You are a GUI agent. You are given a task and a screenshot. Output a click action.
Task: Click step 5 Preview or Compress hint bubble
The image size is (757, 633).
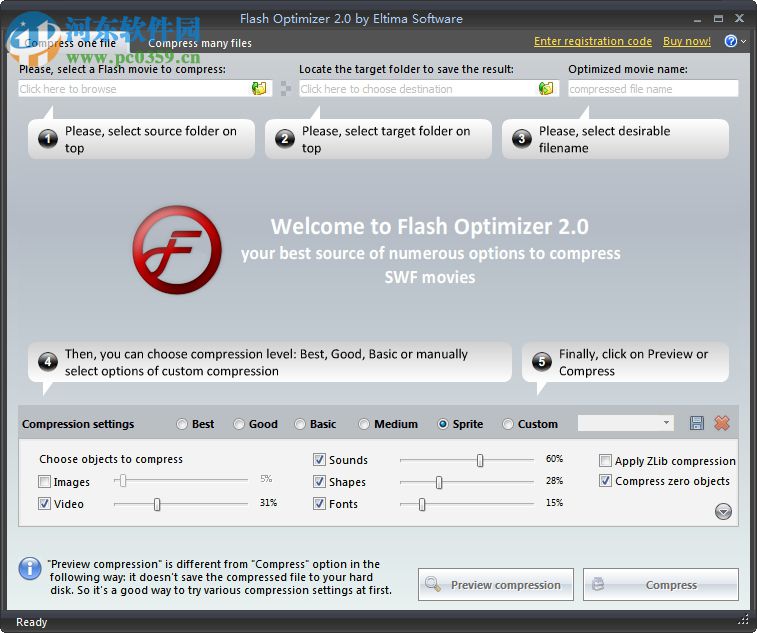tap(625, 362)
